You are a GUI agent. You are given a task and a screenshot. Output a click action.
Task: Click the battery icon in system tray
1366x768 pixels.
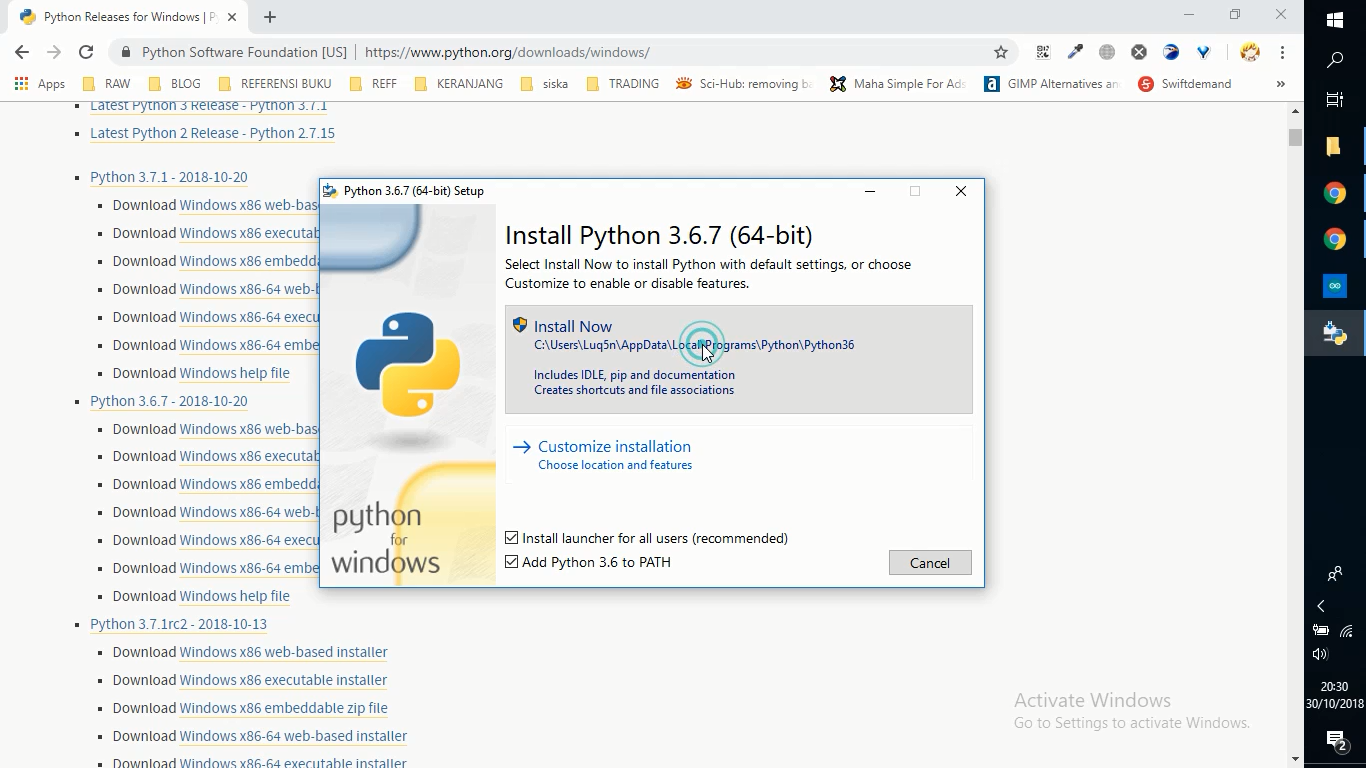[x=1320, y=631]
